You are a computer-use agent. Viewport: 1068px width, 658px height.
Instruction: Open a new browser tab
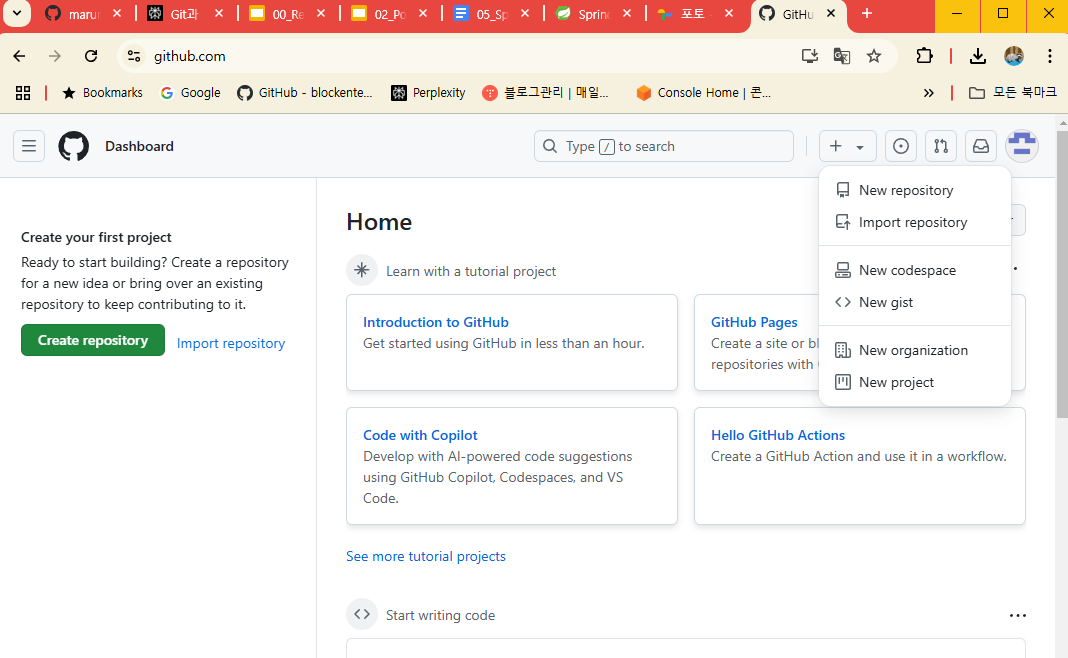866,13
